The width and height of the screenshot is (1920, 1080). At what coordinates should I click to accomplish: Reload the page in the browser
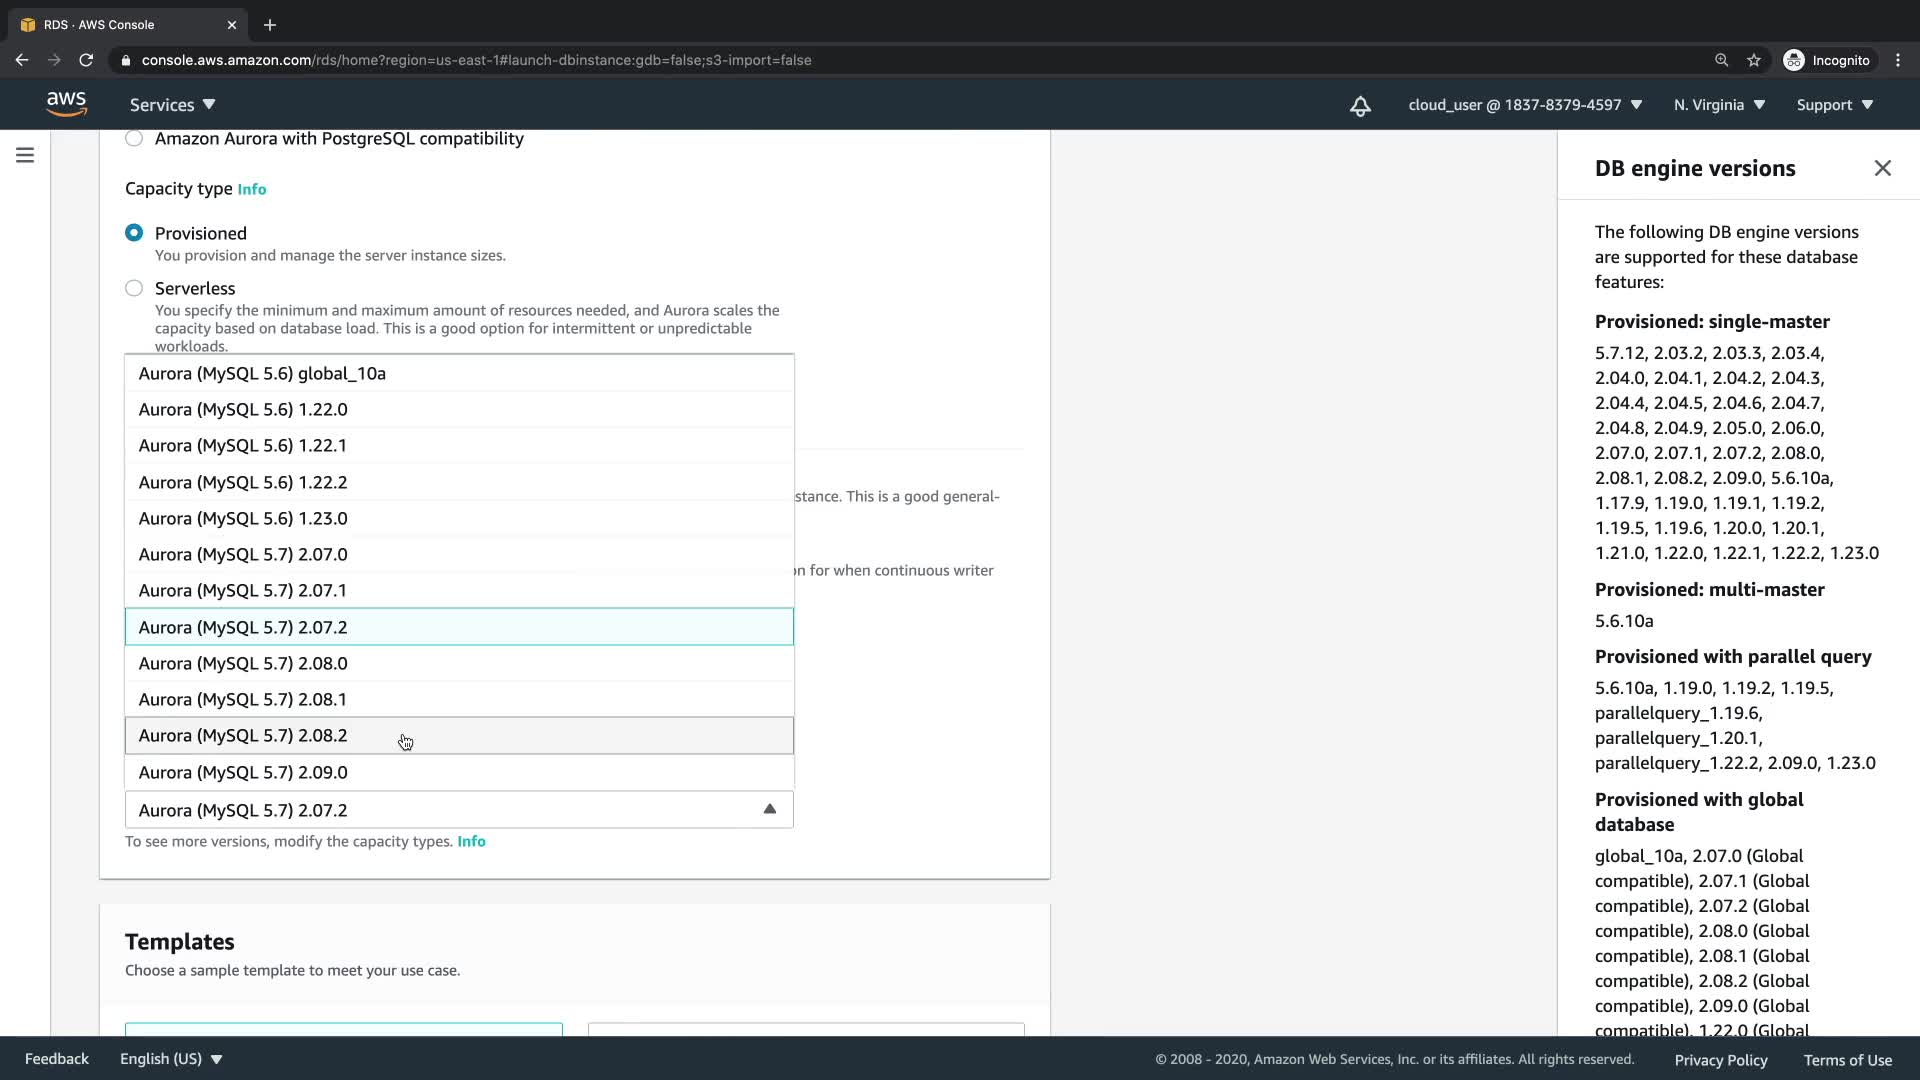tap(86, 60)
